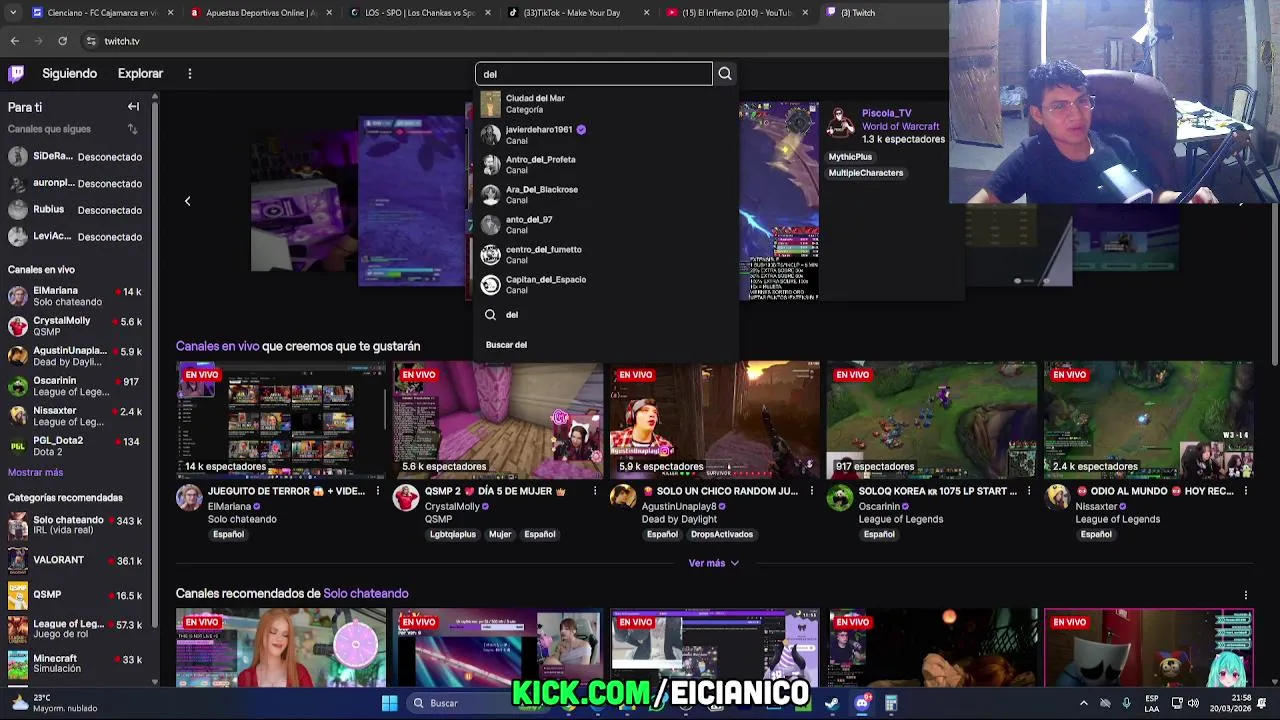
Task: Click in Twitch search field containing del
Action: [594, 73]
